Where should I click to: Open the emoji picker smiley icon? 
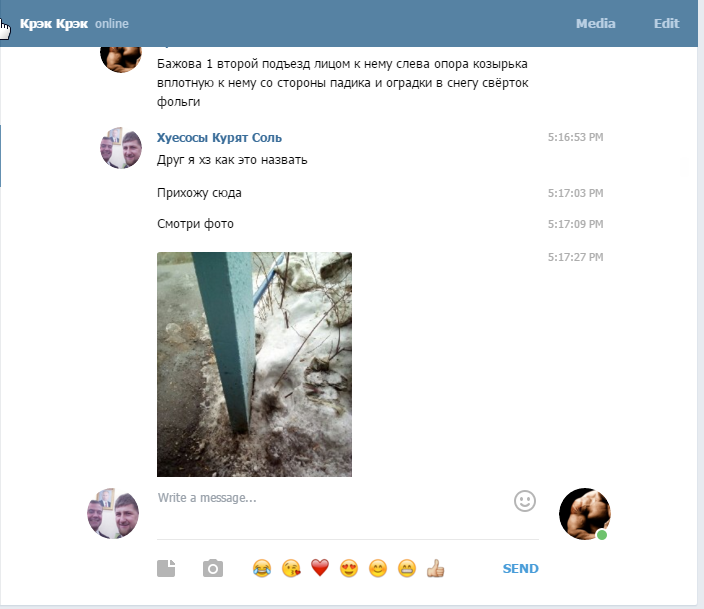pos(524,501)
